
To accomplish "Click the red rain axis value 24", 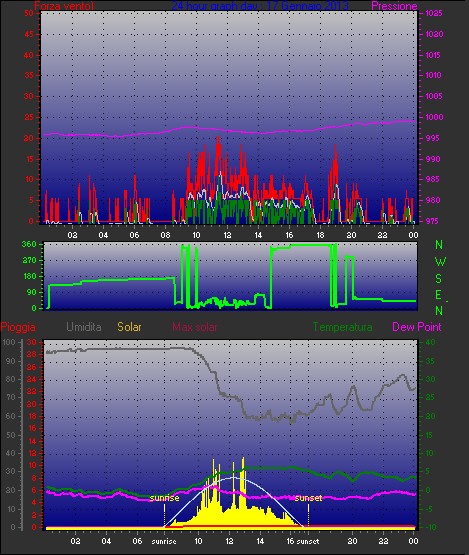I will tap(32, 379).
